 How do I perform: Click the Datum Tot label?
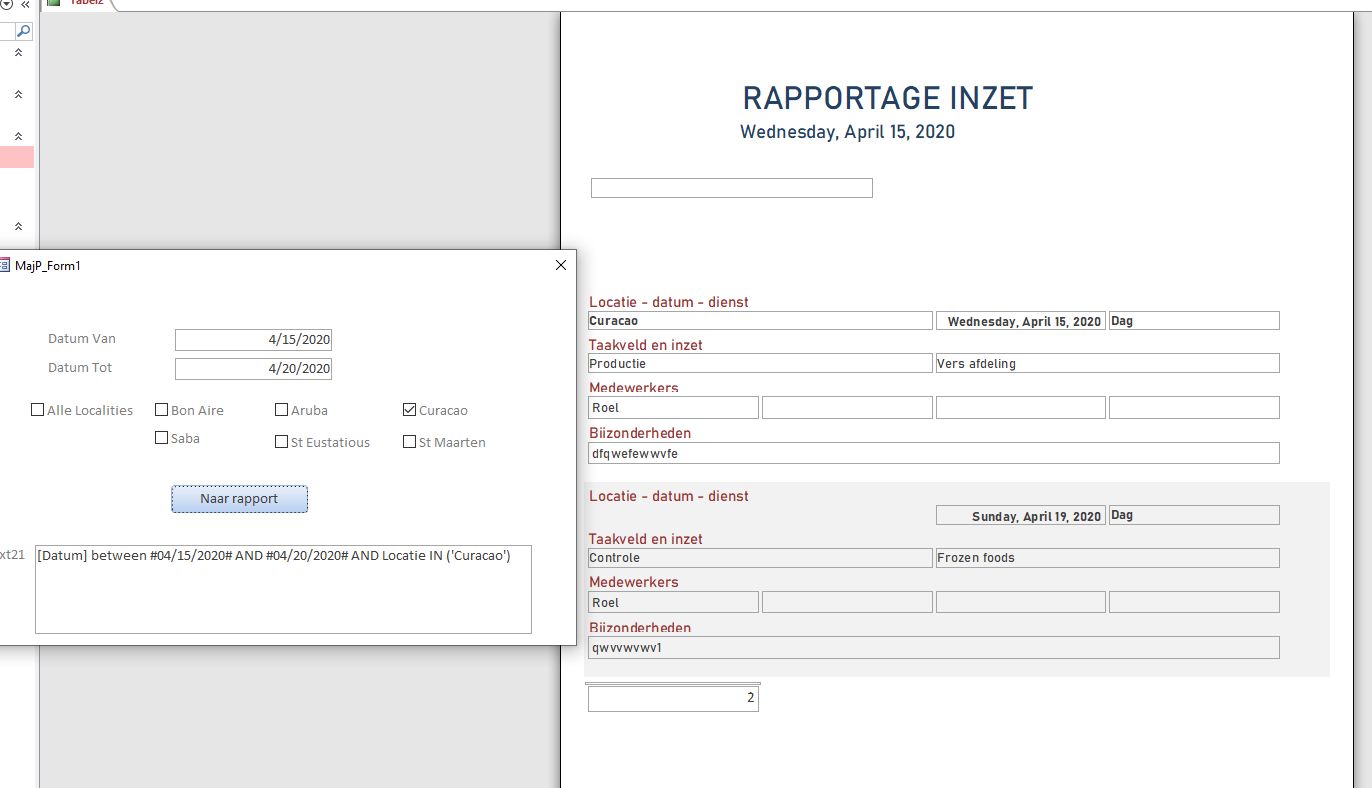coord(80,368)
